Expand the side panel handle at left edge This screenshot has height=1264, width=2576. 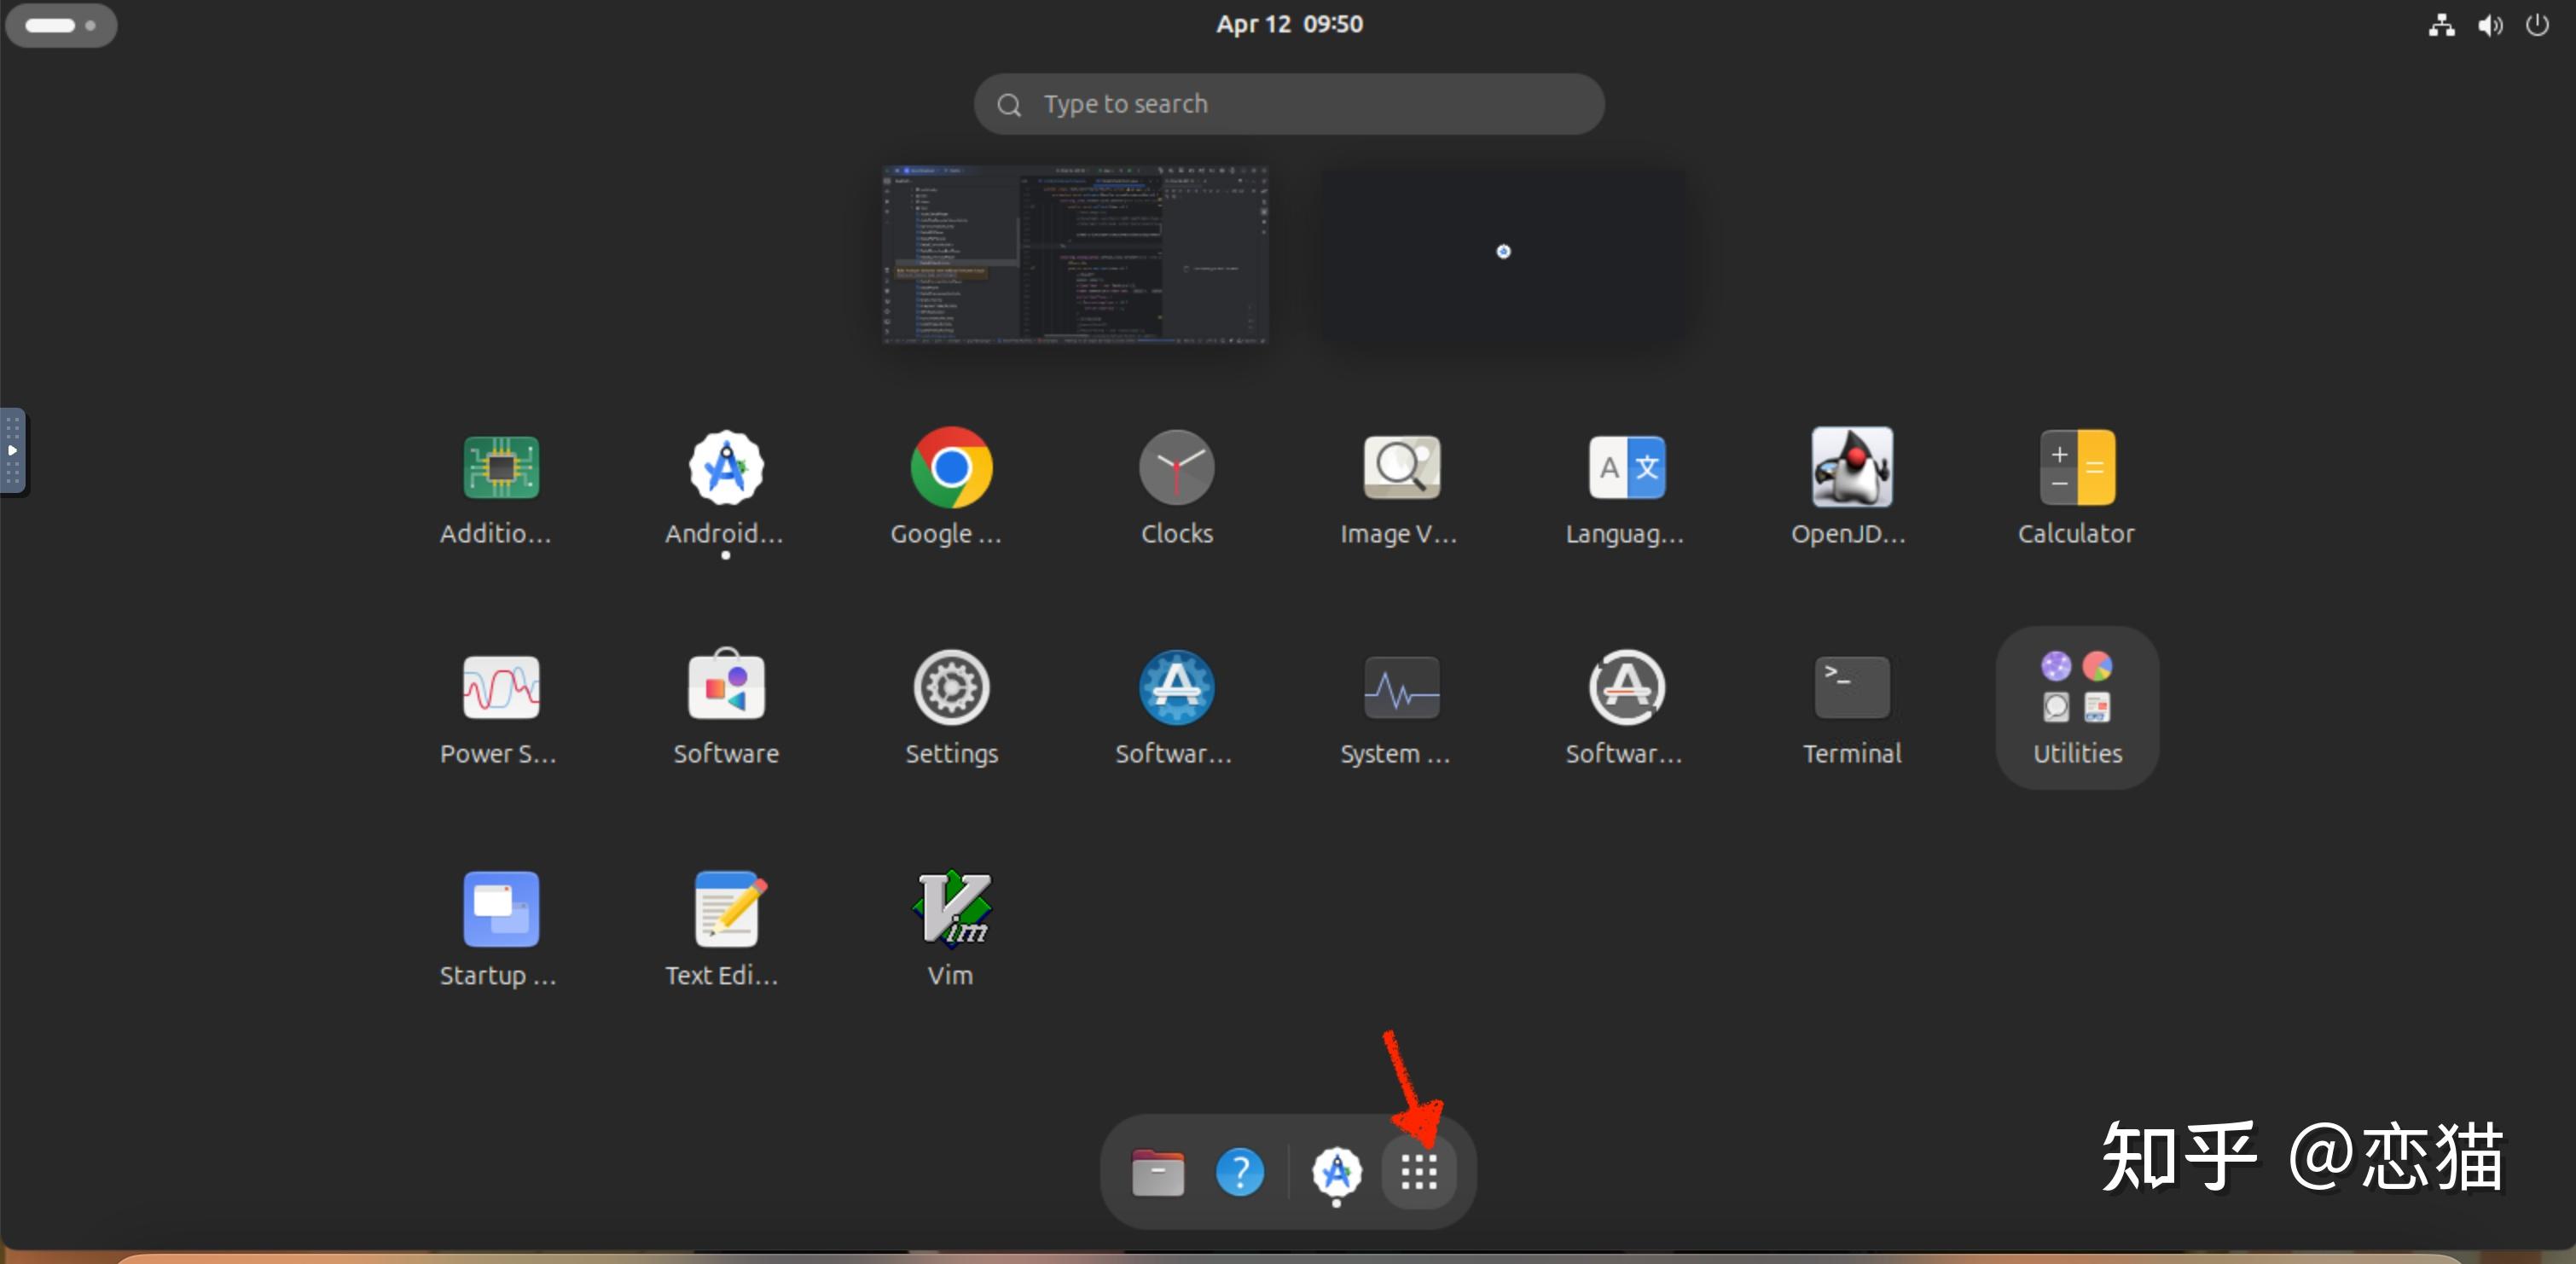click(x=13, y=451)
